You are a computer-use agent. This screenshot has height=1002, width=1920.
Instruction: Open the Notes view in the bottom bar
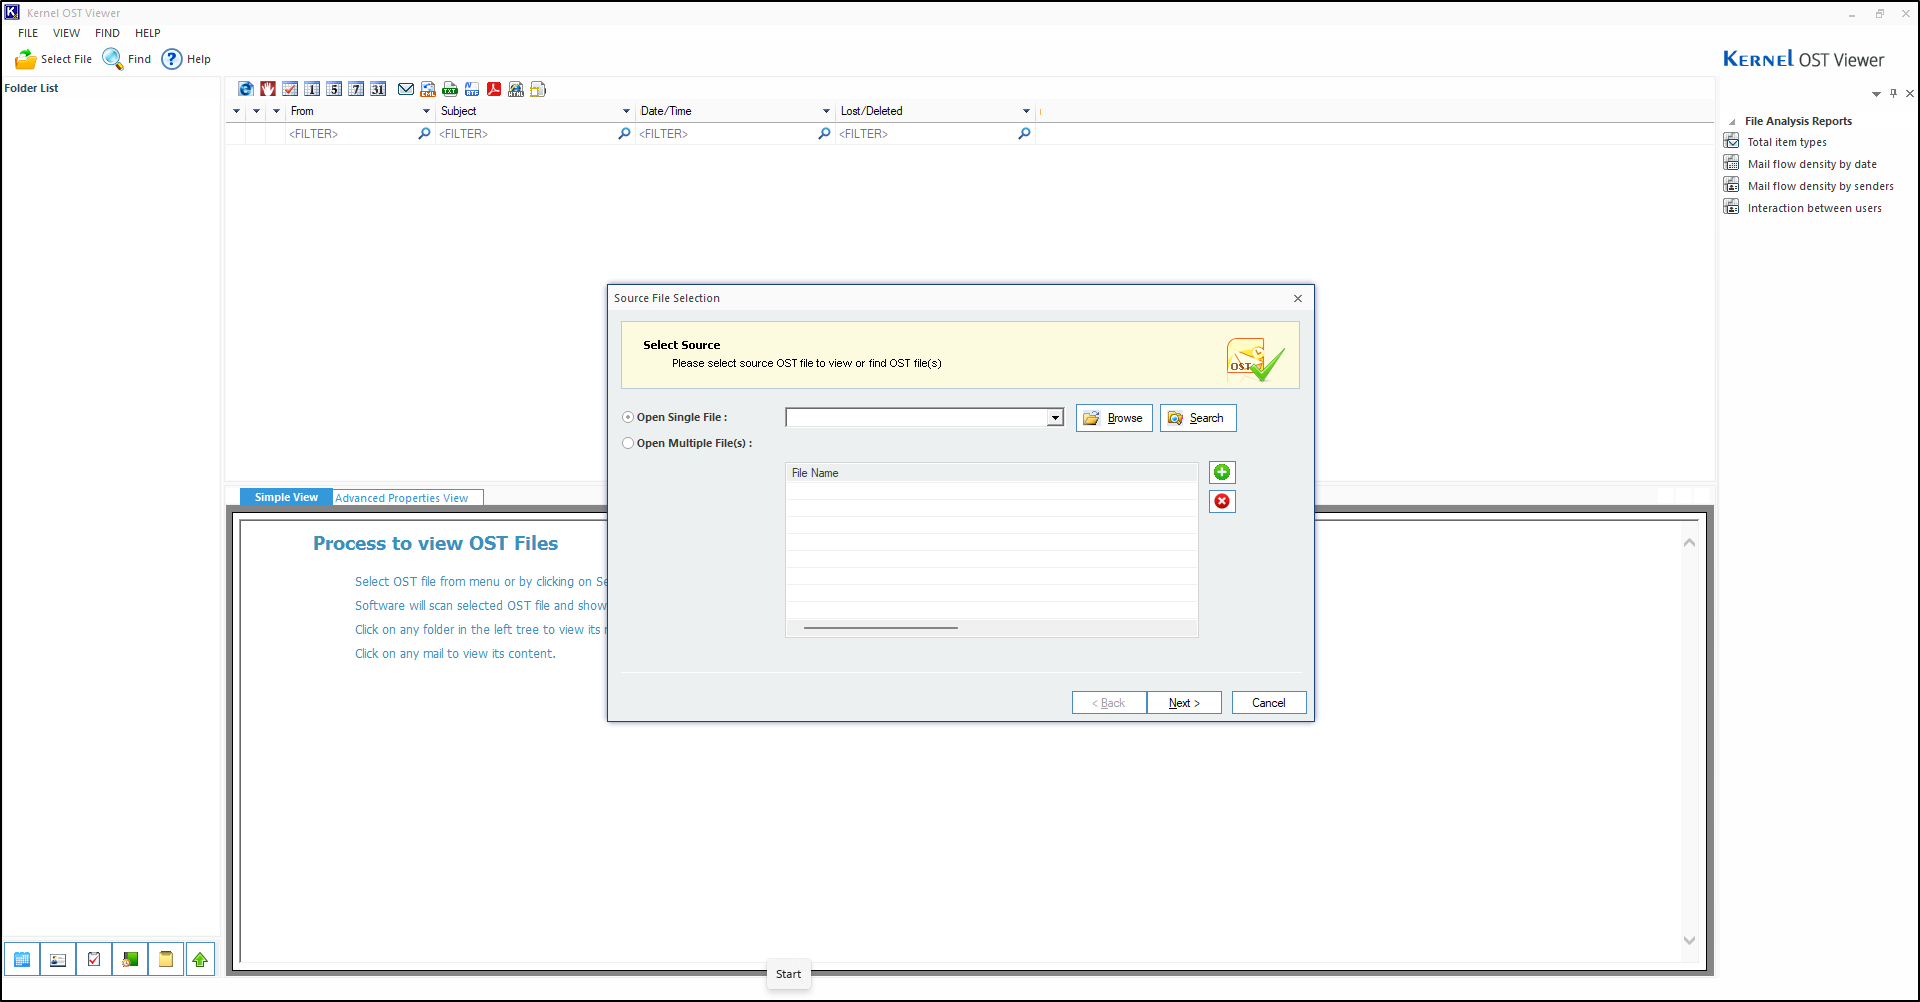point(166,959)
